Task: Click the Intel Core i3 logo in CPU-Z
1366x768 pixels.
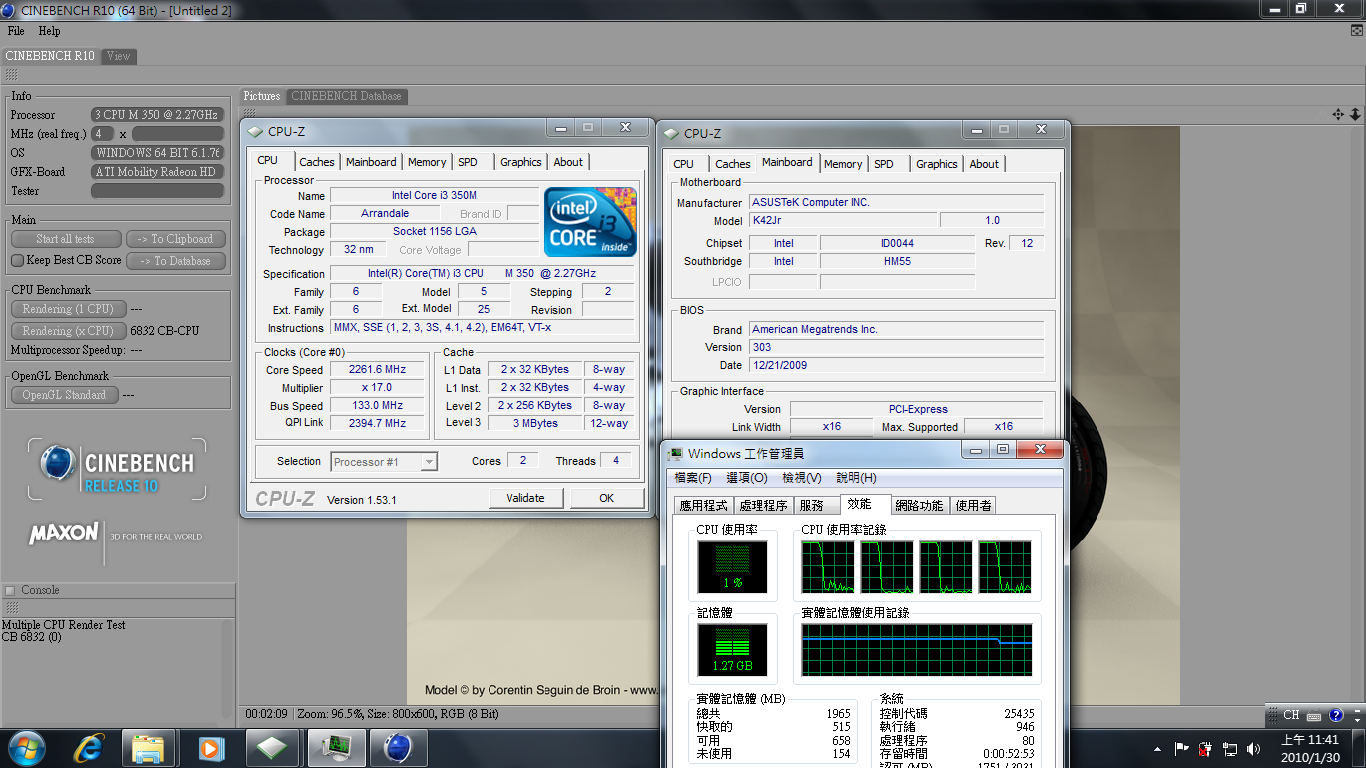Action: coord(590,222)
